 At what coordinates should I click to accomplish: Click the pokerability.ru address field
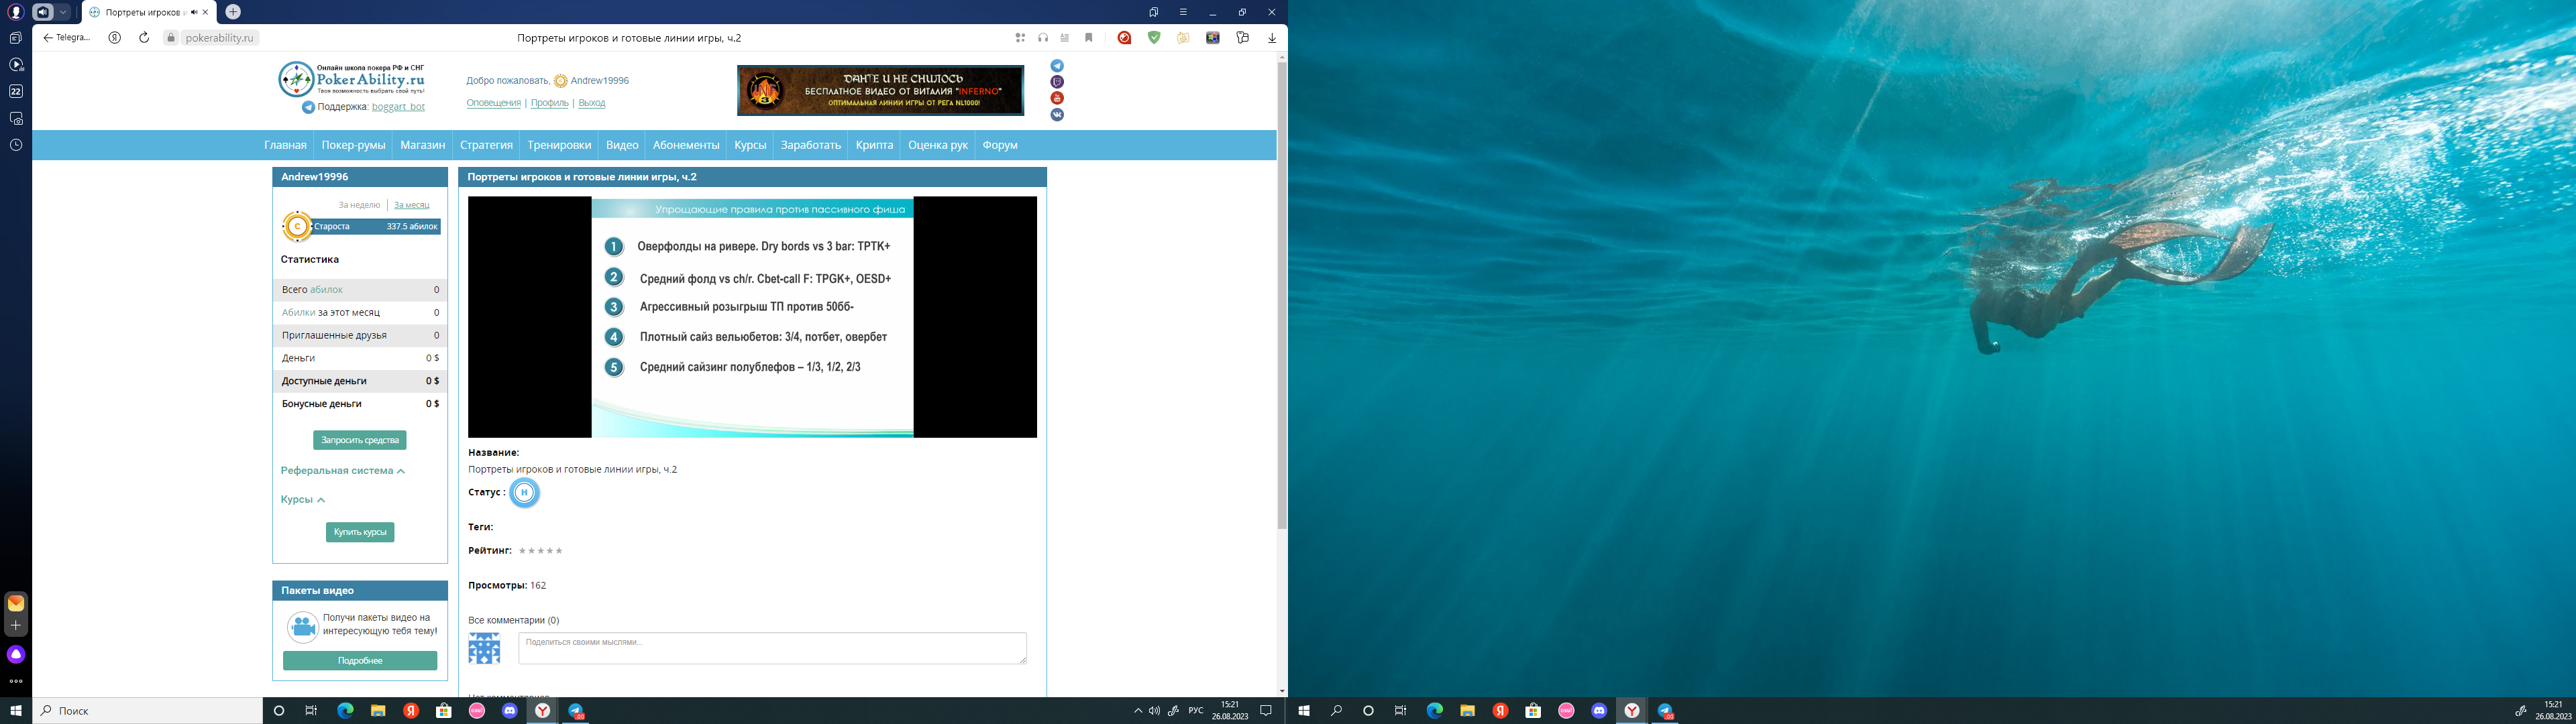coord(220,38)
